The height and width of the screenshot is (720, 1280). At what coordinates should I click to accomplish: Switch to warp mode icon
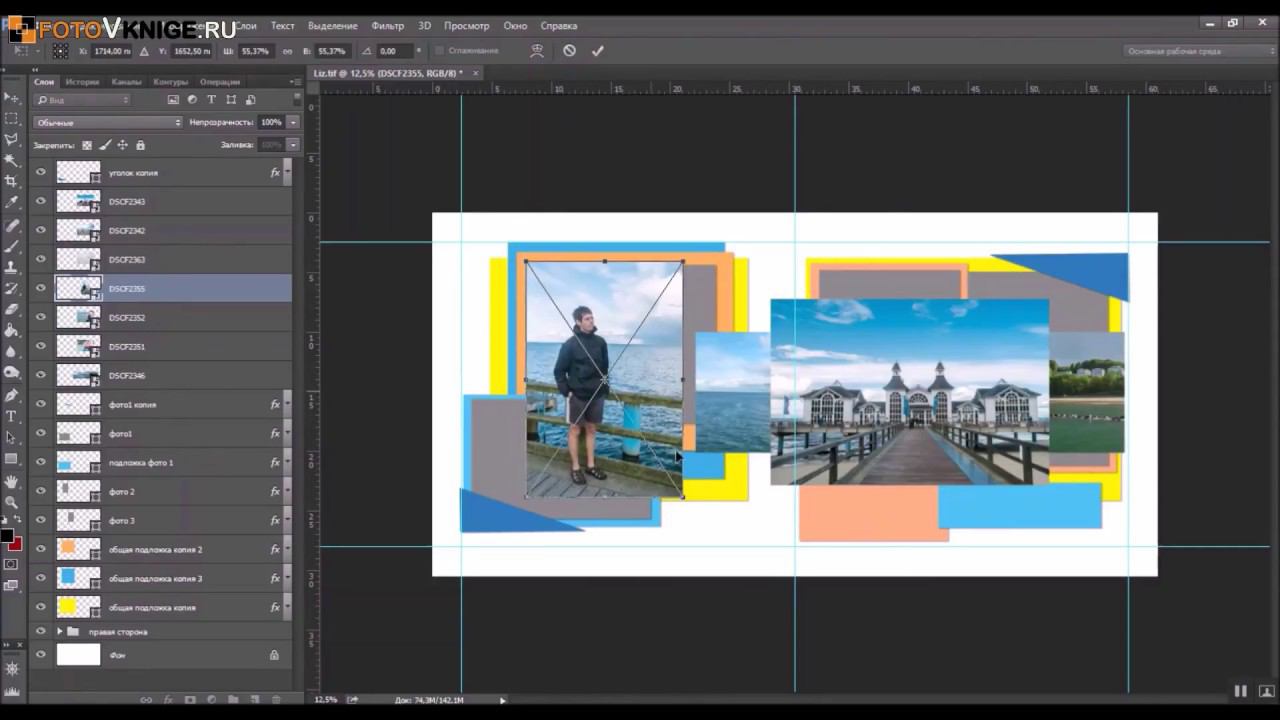click(537, 51)
